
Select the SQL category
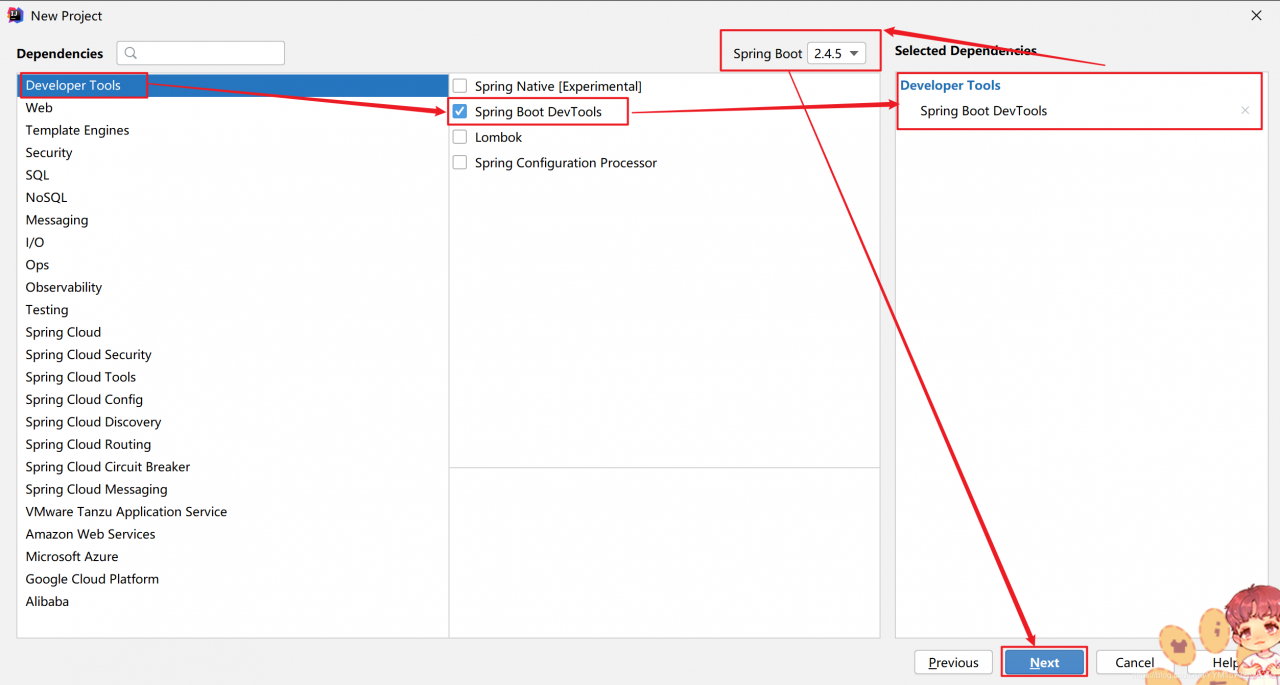coord(232,175)
